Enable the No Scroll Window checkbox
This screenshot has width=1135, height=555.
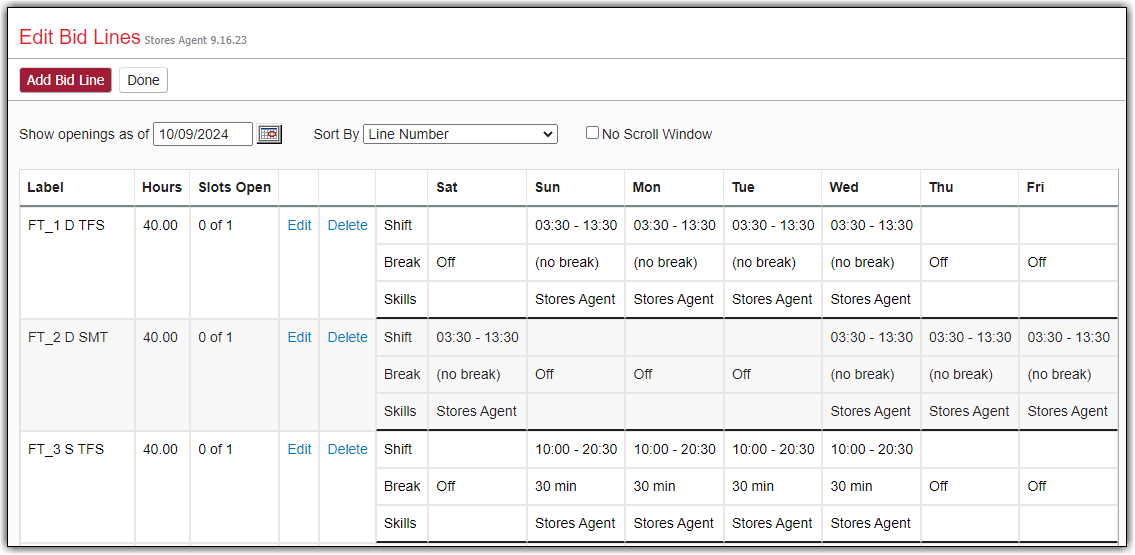coord(592,133)
